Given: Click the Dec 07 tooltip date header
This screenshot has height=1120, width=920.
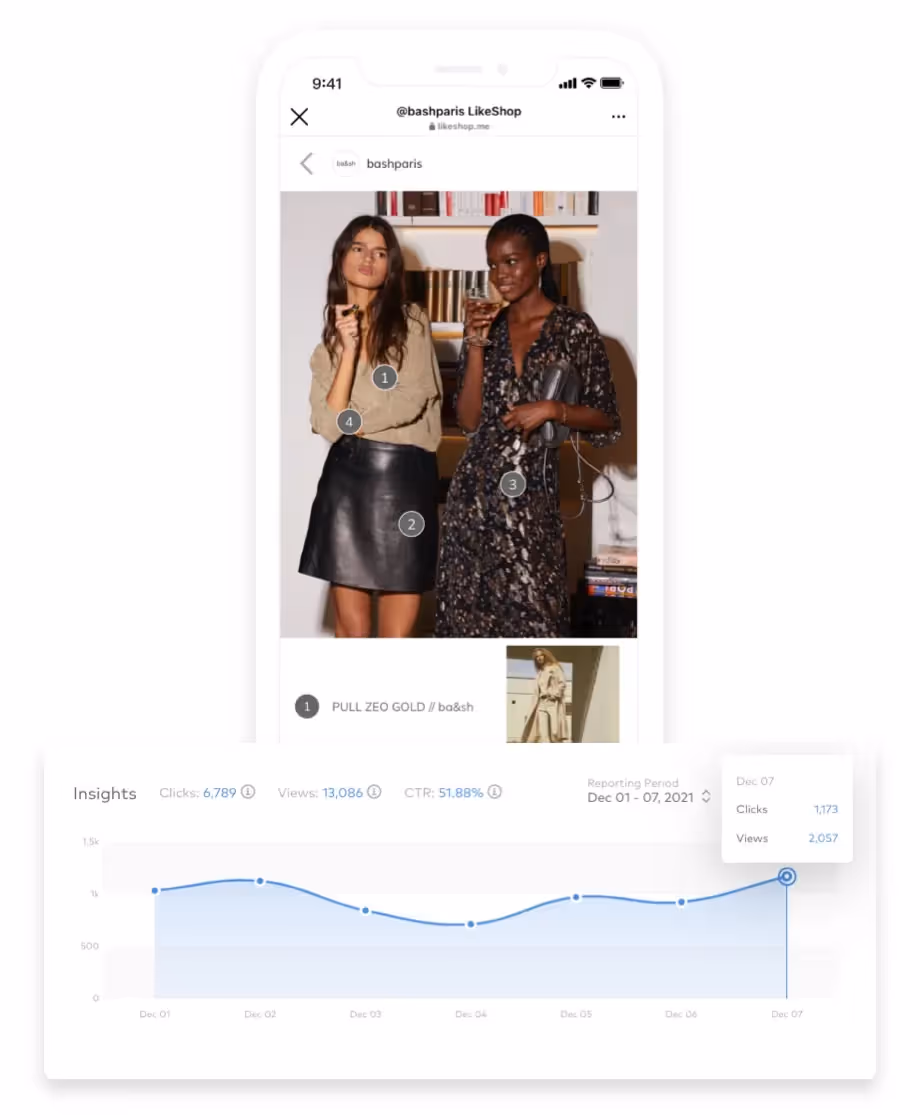Looking at the screenshot, I should pos(755,781).
